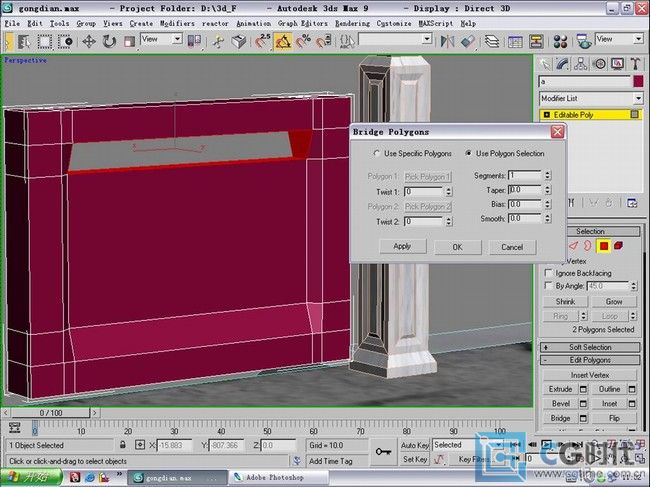Activate the Select and Scale tool

(x=129, y=41)
